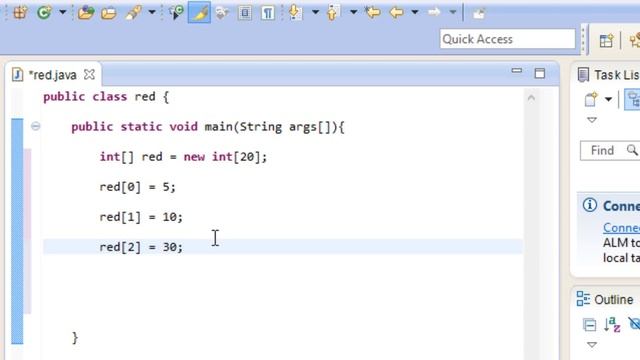
Task: Open the Forward history dropdown arrow
Action: tap(452, 12)
